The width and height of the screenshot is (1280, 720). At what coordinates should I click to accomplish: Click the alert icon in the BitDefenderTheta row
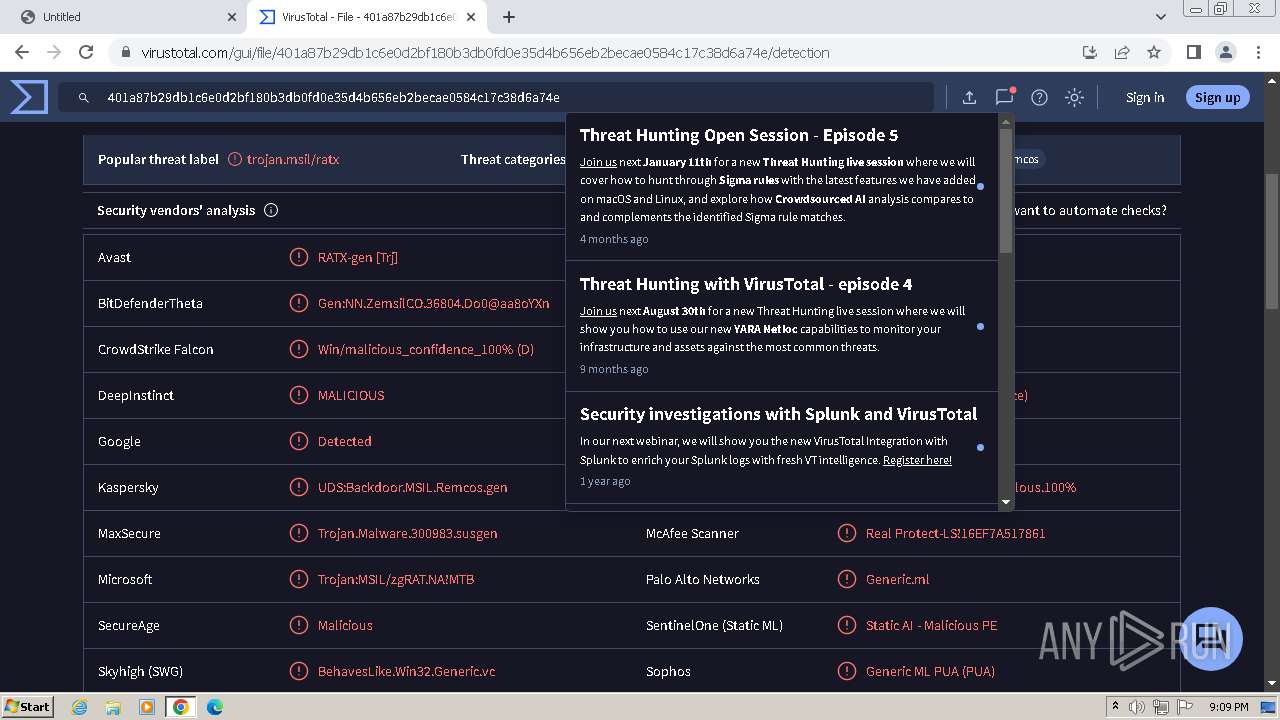coord(298,303)
